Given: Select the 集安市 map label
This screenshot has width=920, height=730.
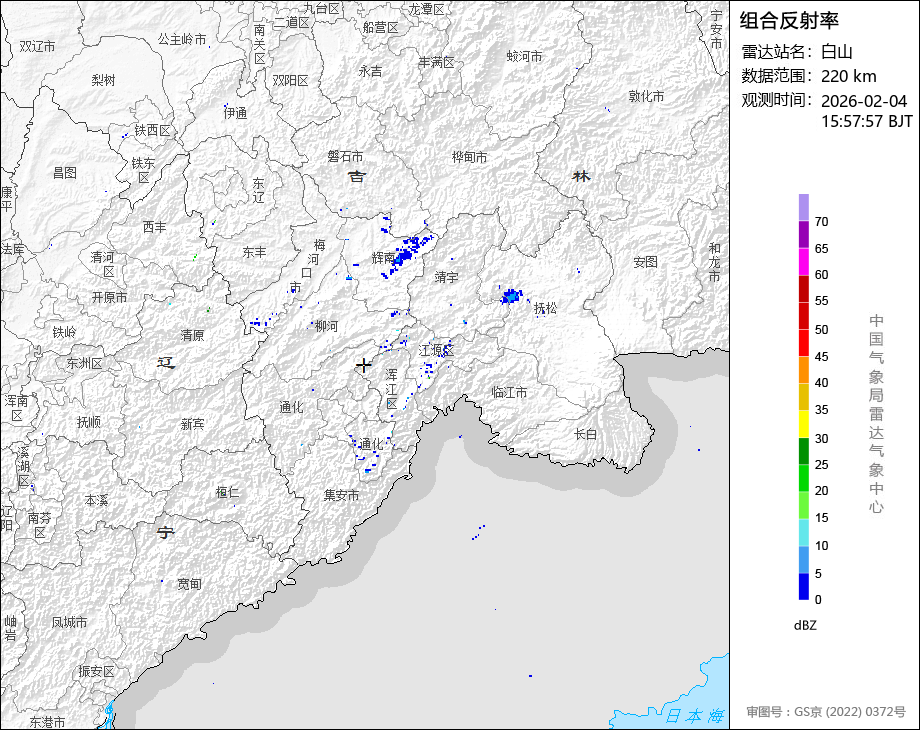Looking at the screenshot, I should [341, 495].
